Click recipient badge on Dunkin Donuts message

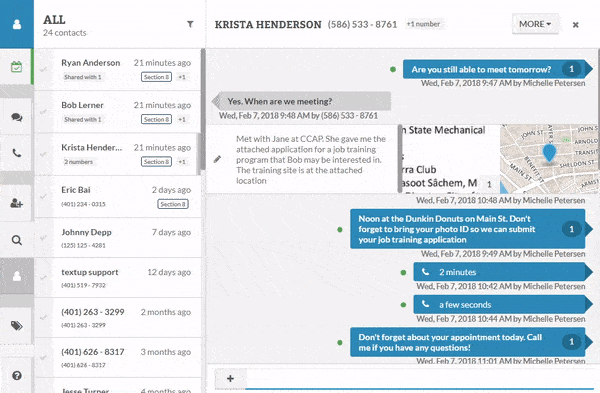(x=571, y=229)
